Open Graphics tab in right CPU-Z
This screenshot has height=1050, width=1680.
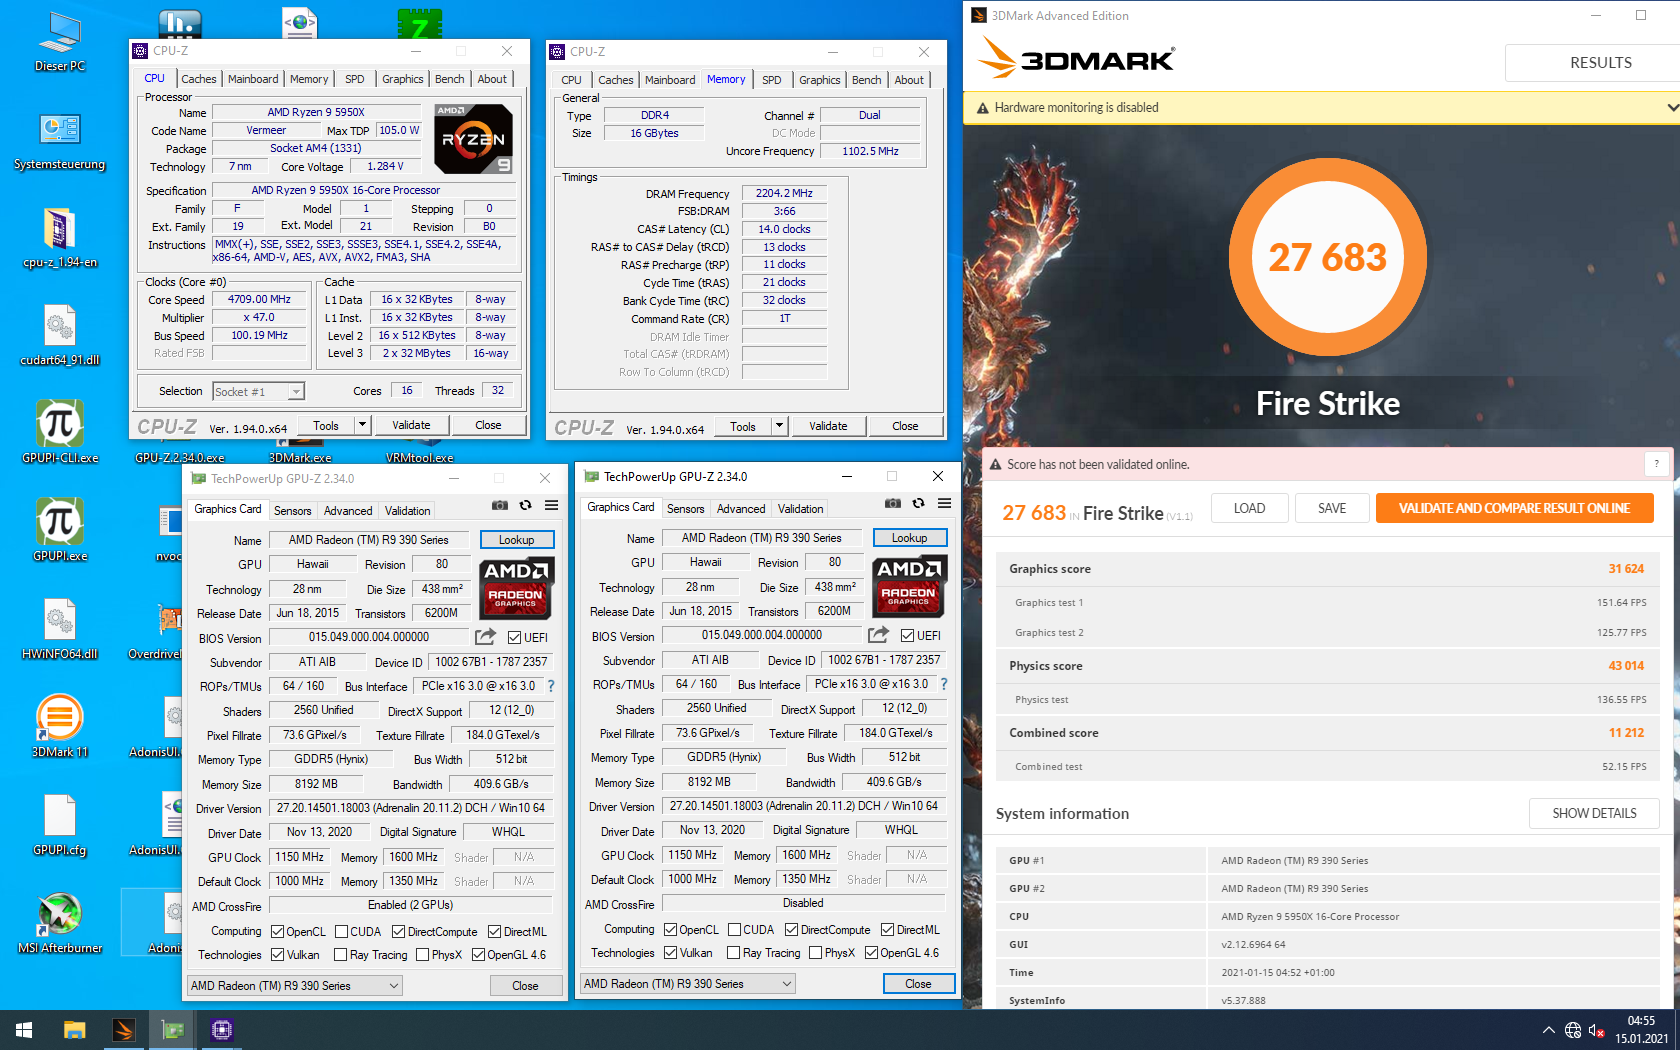click(819, 80)
